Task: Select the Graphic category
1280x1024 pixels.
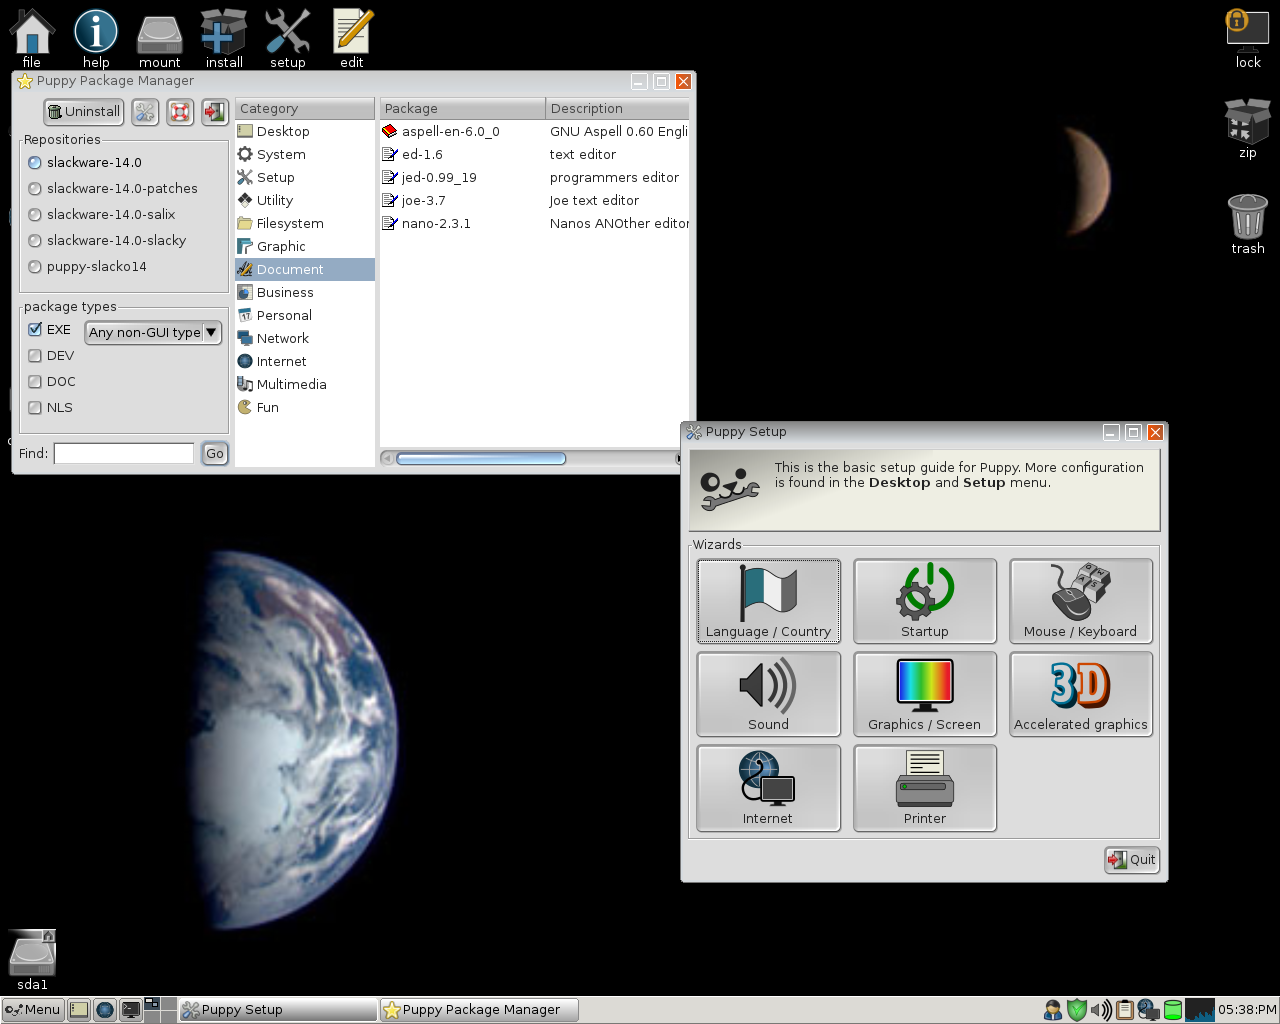Action: point(305,246)
